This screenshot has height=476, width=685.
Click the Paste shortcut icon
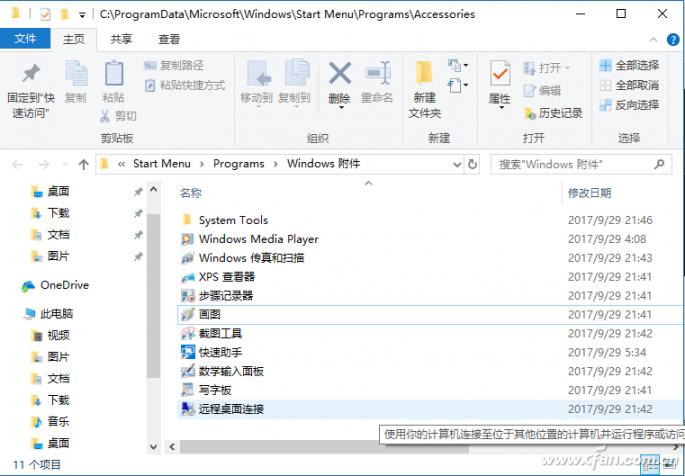(150, 85)
